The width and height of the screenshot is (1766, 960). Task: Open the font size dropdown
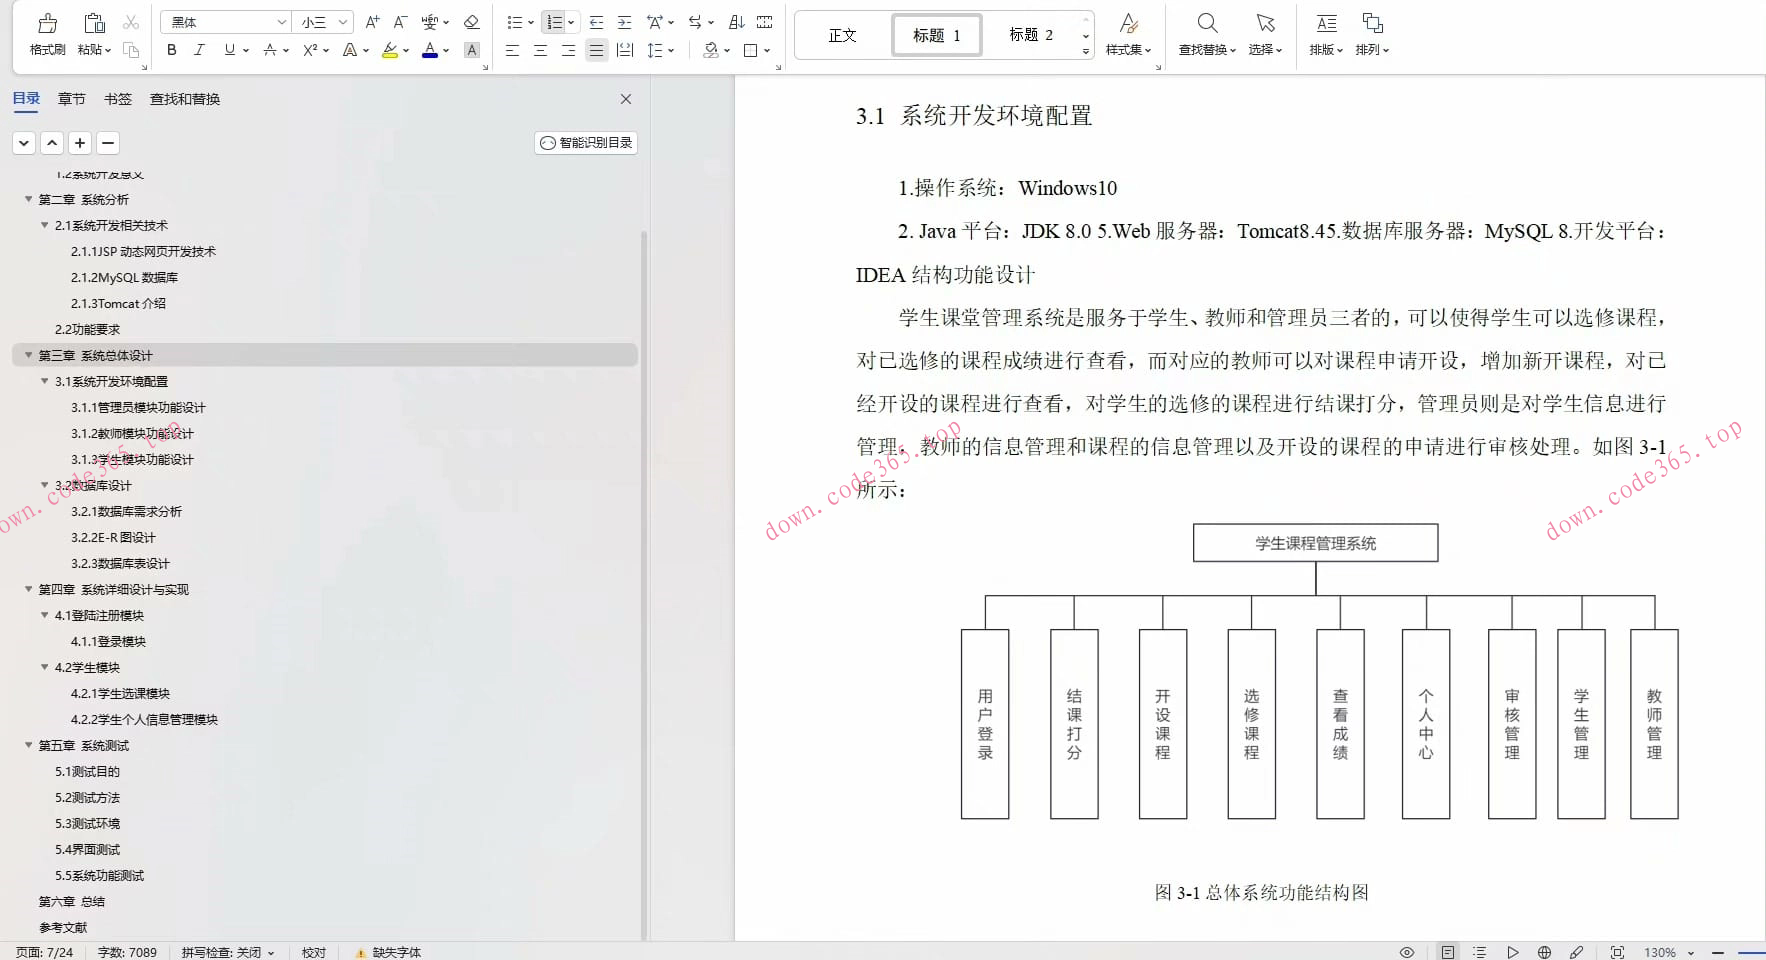click(341, 21)
